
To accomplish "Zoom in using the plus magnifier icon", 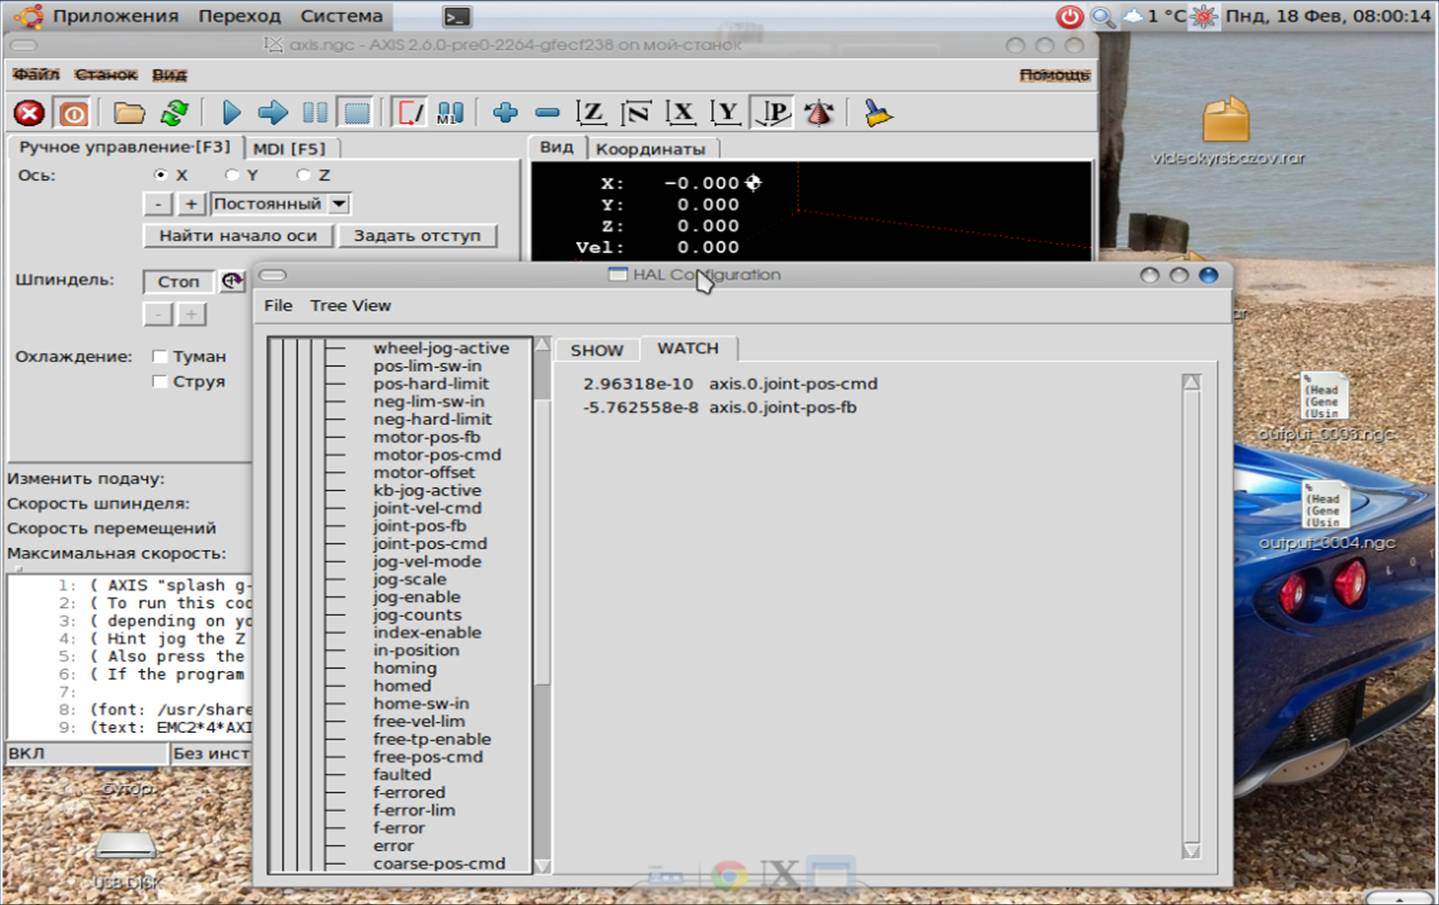I will (505, 113).
